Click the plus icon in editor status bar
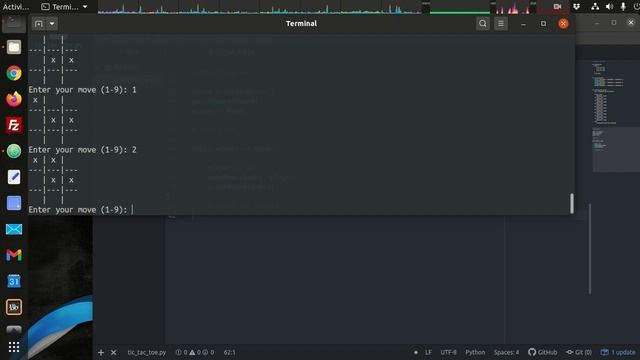This screenshot has height=360, width=640. click(x=101, y=352)
